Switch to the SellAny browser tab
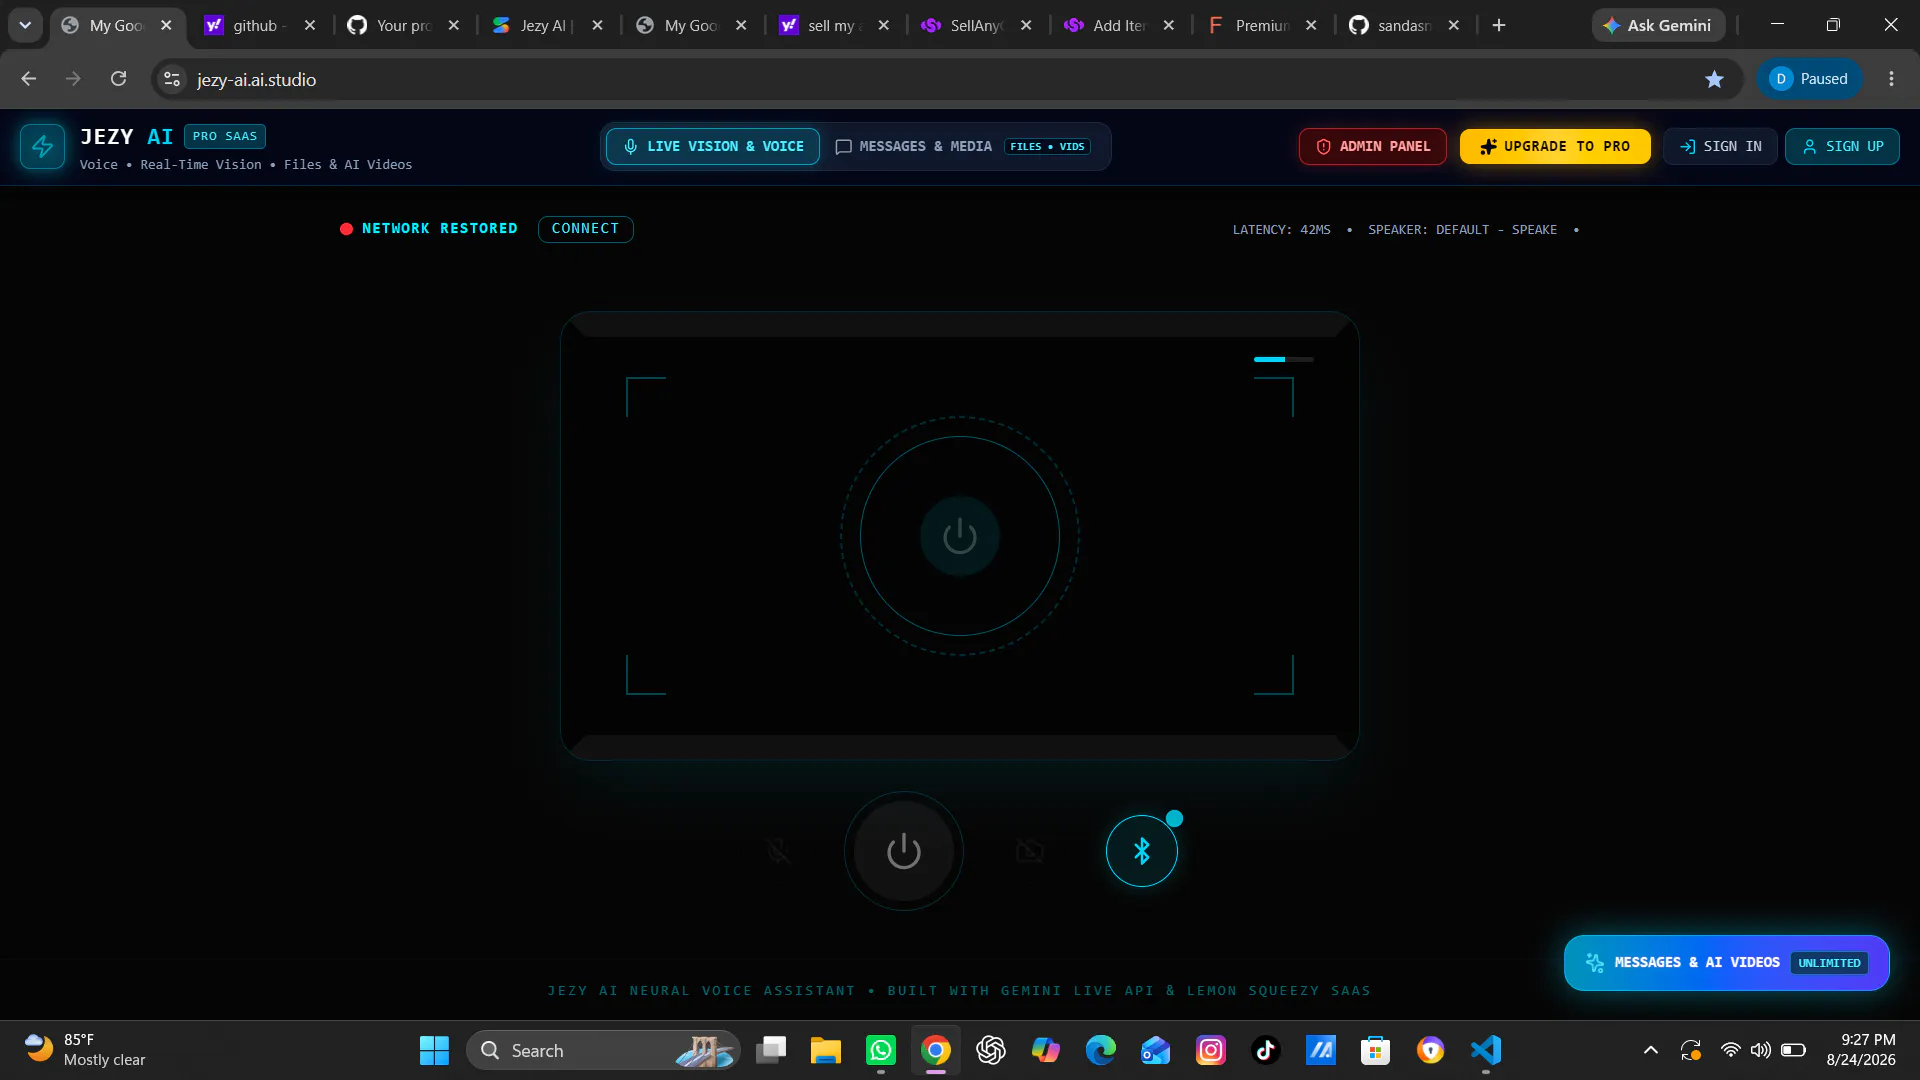The width and height of the screenshot is (1920, 1080). click(977, 25)
